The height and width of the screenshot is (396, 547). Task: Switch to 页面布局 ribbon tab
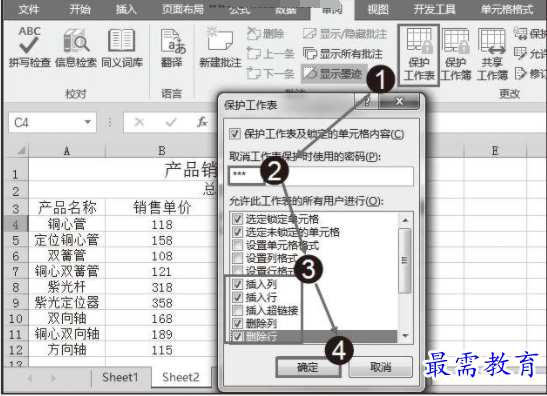183,9
